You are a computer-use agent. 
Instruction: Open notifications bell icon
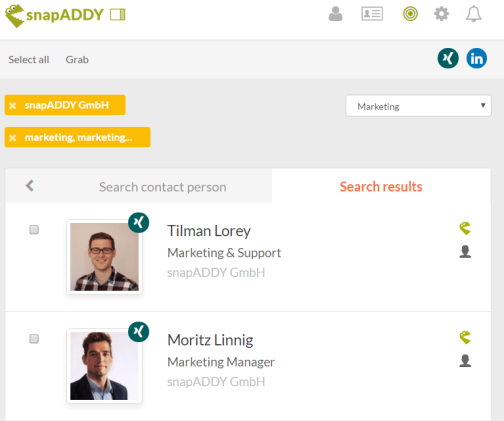473,14
